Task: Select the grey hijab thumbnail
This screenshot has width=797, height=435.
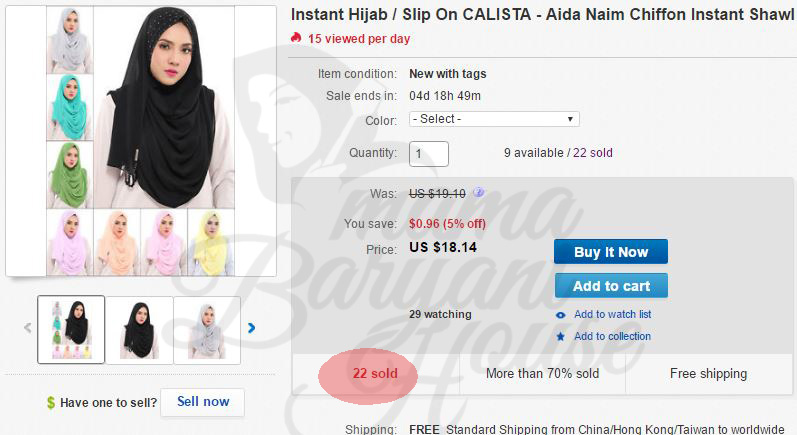Action: coord(207,329)
